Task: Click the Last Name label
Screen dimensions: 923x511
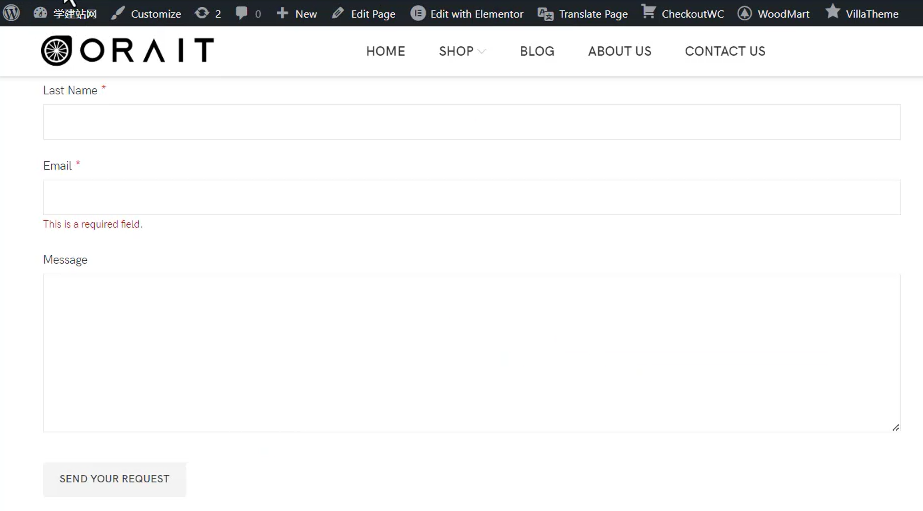Action: pyautogui.click(x=70, y=90)
